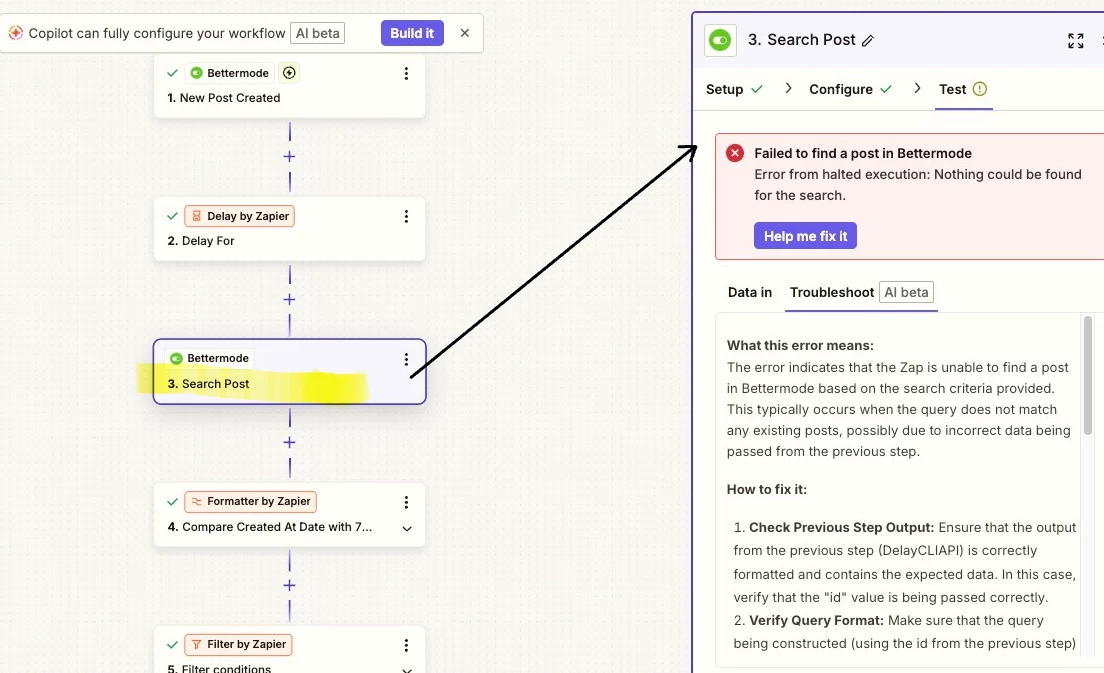Select the New Post Created step
The width and height of the screenshot is (1104, 673).
pos(289,86)
